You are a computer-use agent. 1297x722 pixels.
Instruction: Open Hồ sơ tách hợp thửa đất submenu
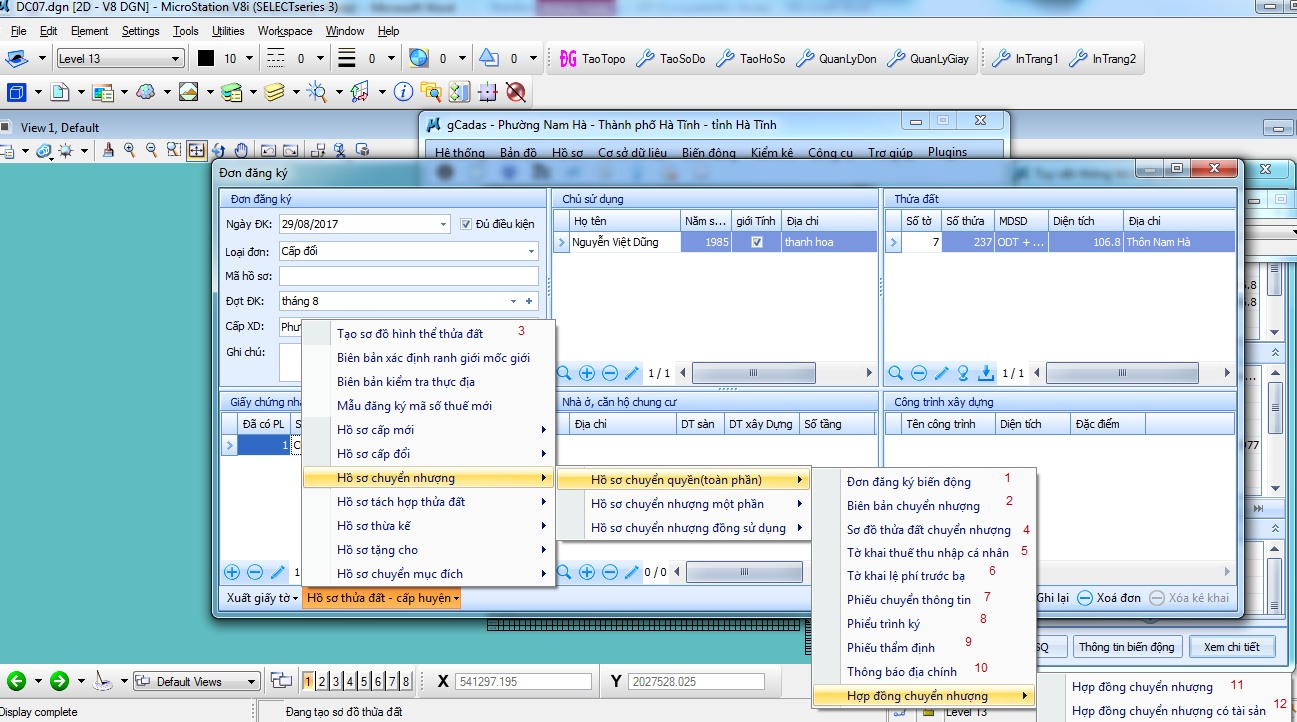coord(400,502)
